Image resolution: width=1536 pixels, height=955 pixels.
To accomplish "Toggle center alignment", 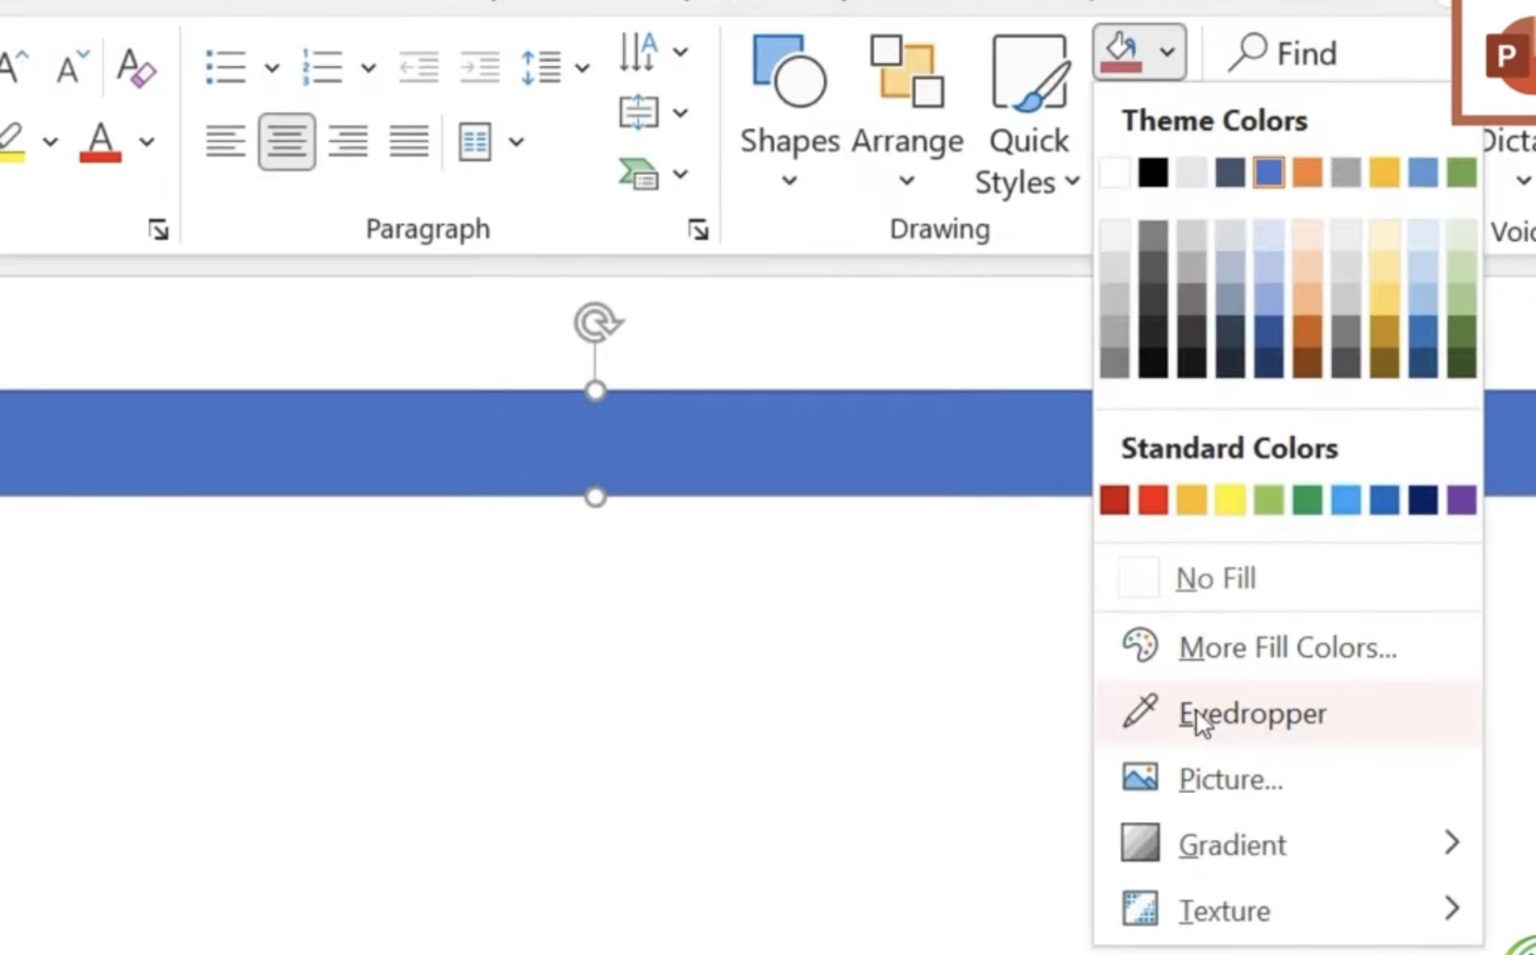I will pyautogui.click(x=287, y=141).
